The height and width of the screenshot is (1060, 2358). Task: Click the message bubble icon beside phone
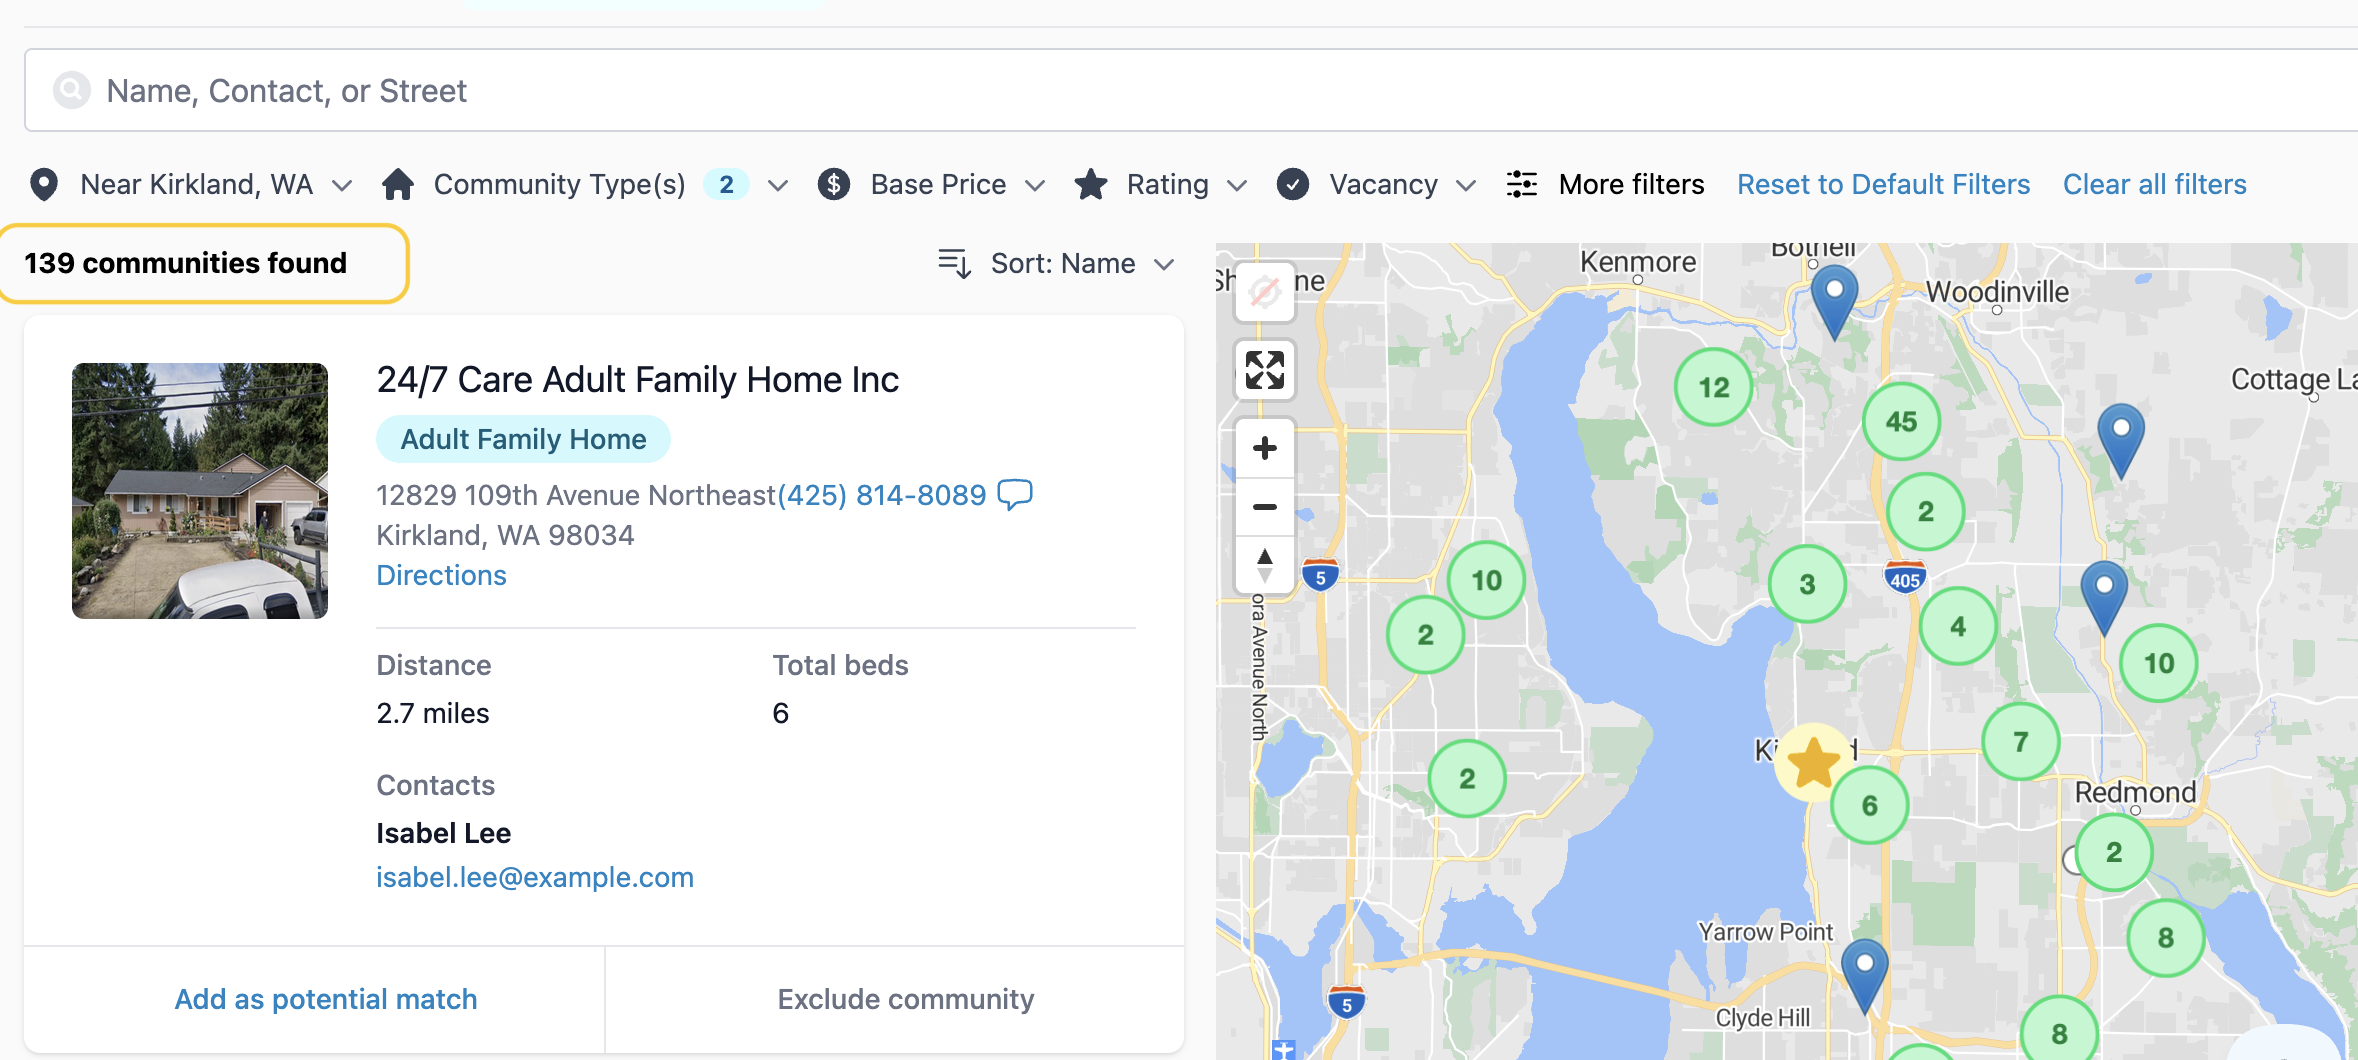[x=1015, y=494]
